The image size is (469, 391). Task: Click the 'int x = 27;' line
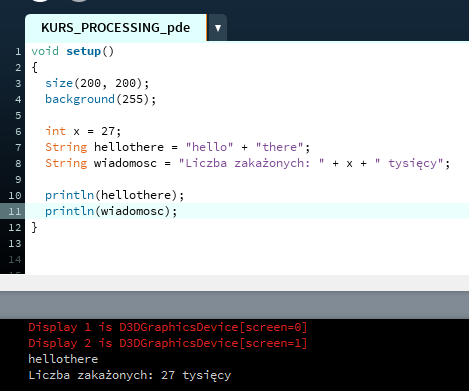tap(83, 131)
